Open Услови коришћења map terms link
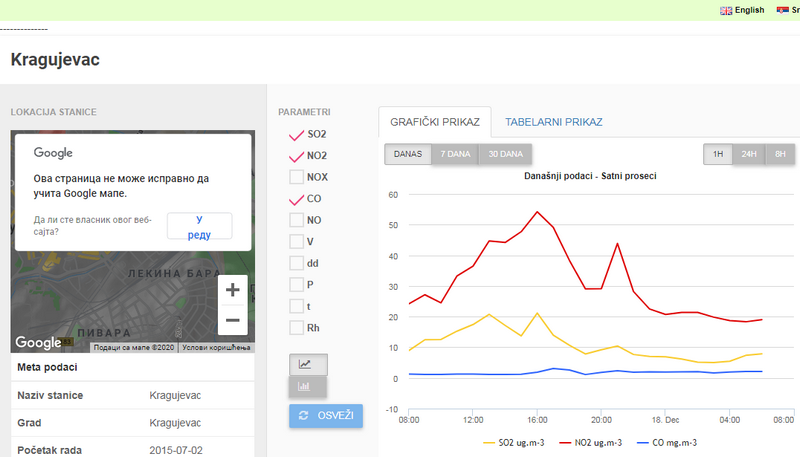The image size is (800, 457). (216, 347)
